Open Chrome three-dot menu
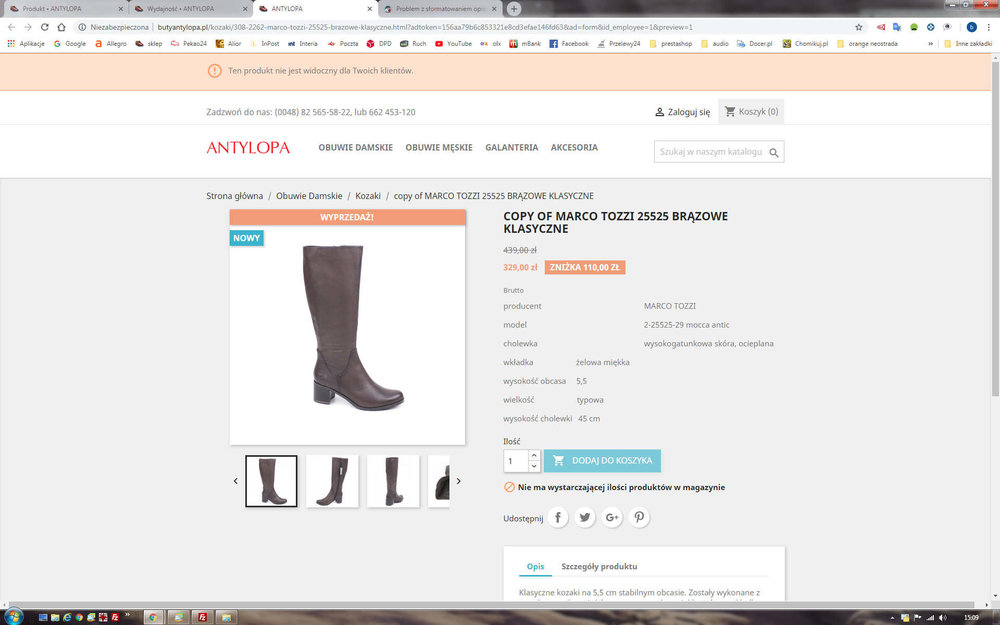 tap(989, 27)
